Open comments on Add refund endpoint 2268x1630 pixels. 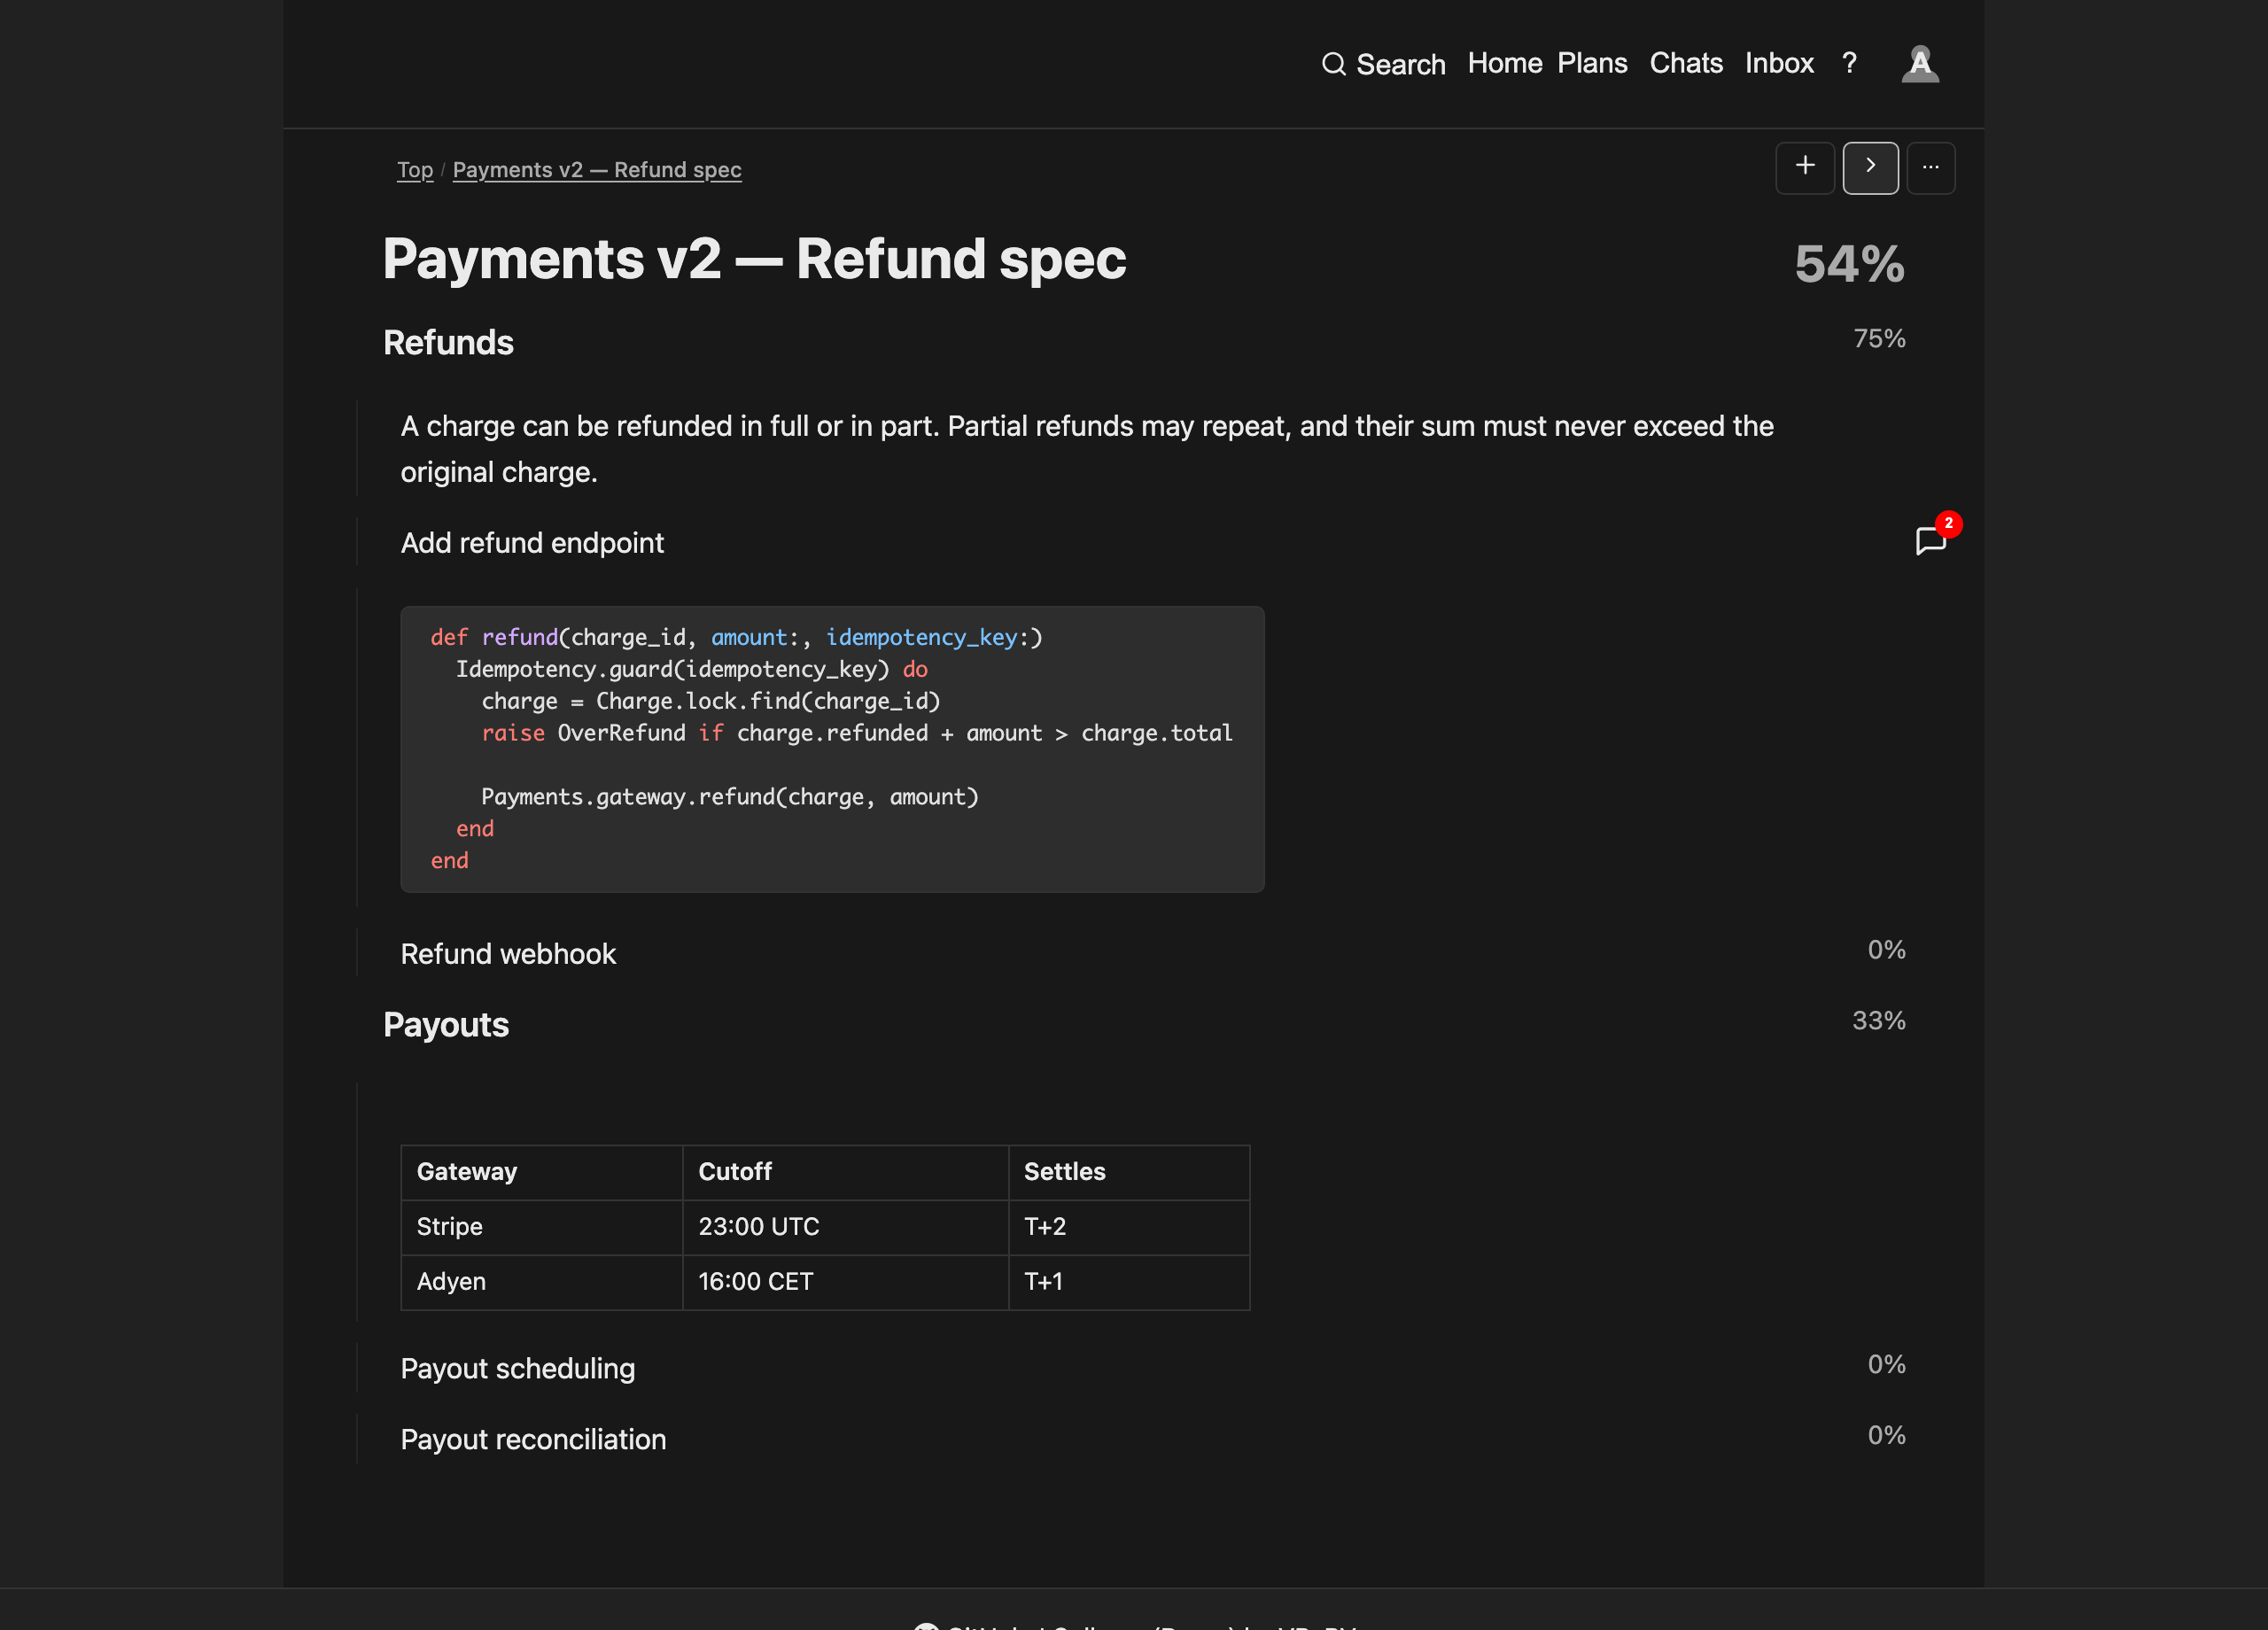coord(1930,541)
